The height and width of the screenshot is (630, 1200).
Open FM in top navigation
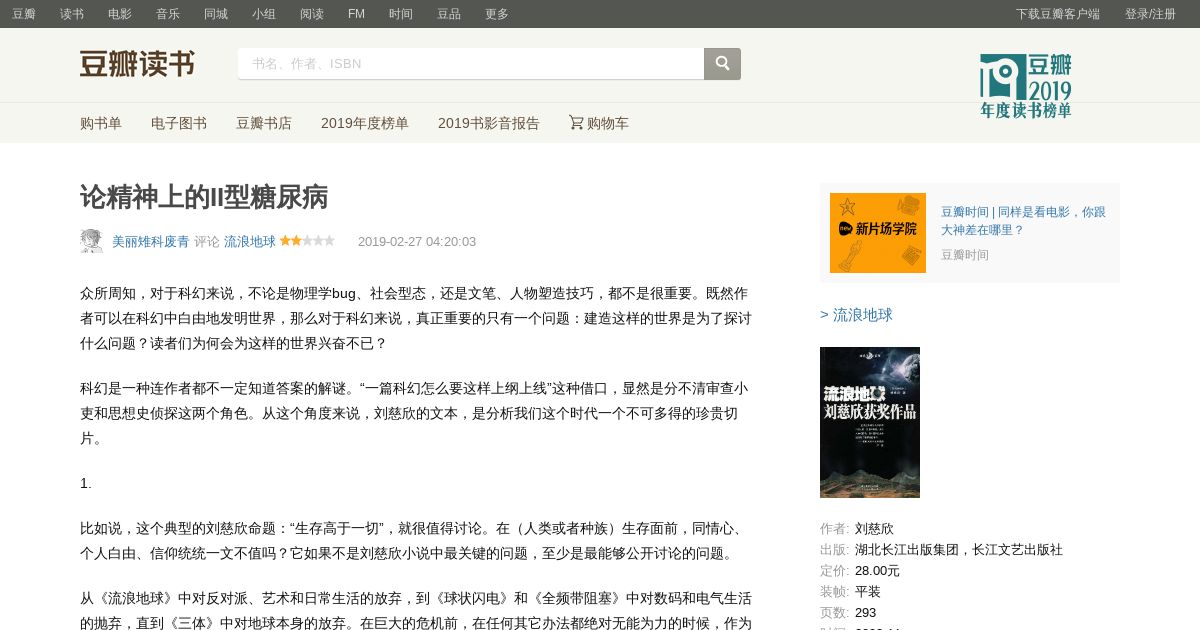pos(356,14)
